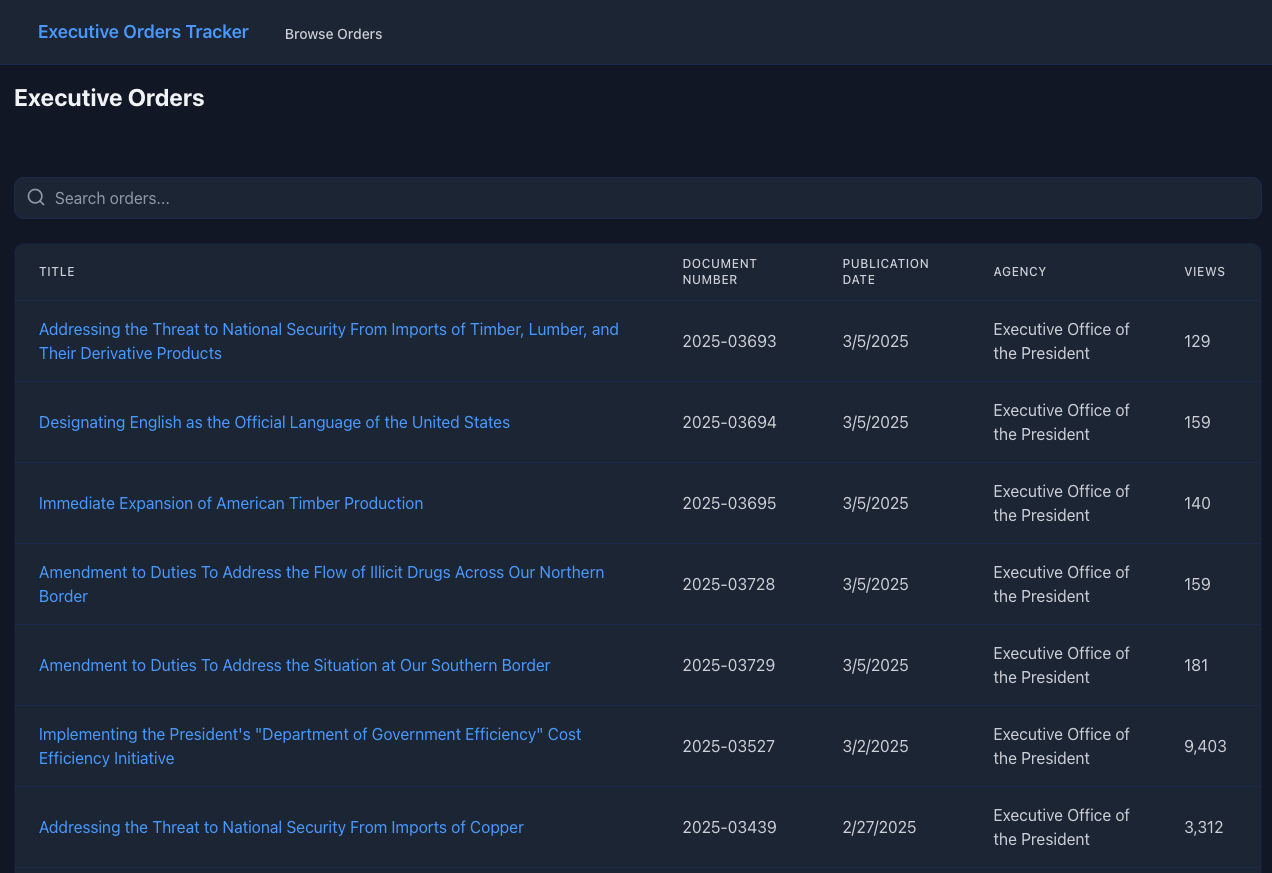Go to Browse Orders in the navbar
This screenshot has width=1272, height=873.
click(333, 34)
